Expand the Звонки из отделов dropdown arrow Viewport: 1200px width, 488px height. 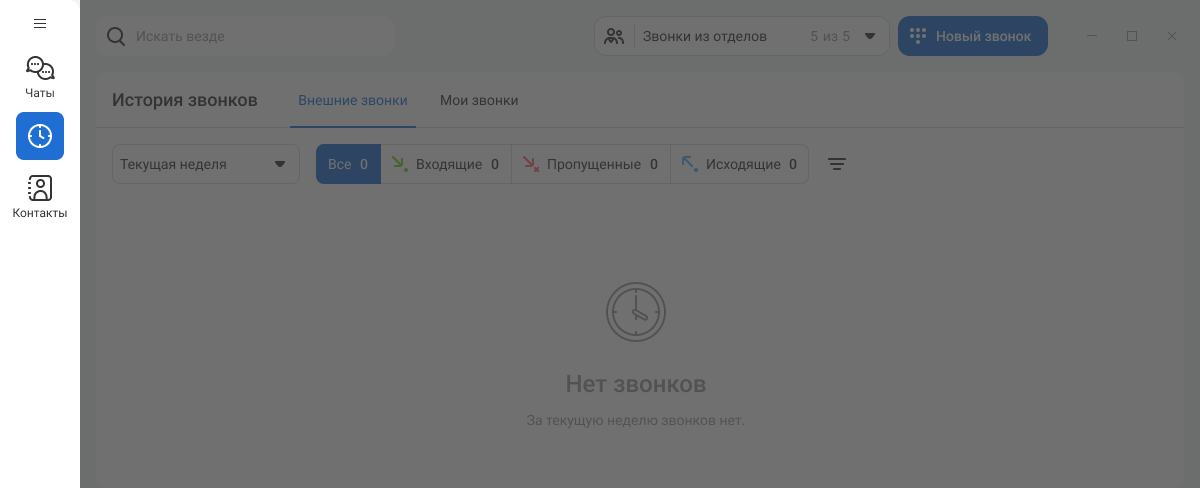(x=870, y=36)
